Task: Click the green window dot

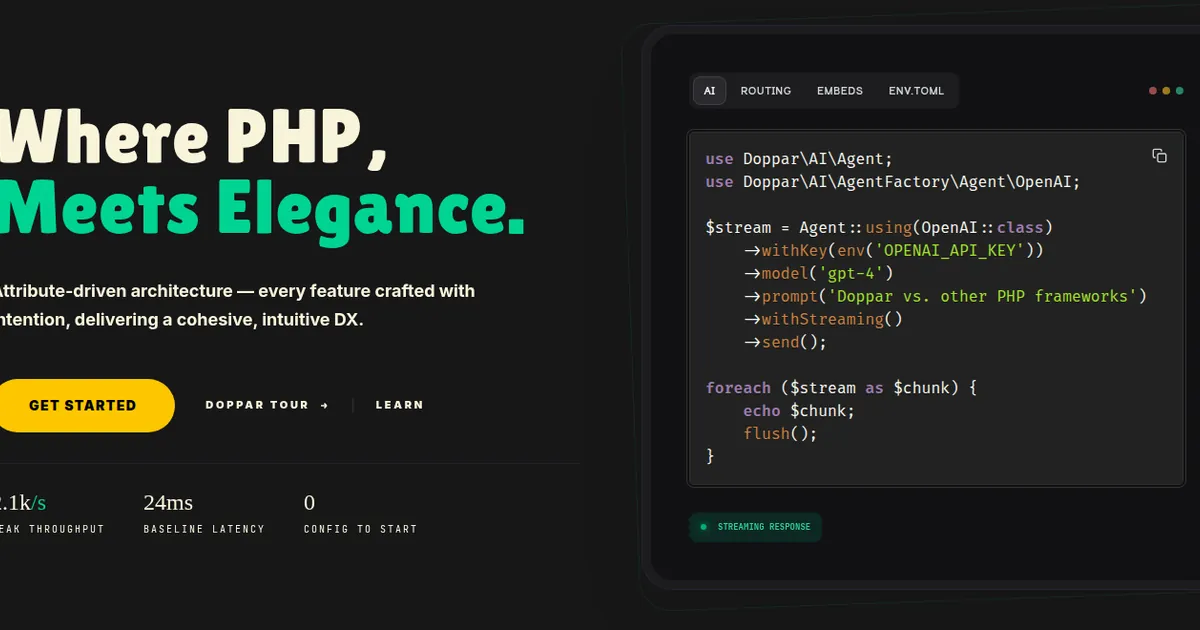Action: point(1179,91)
